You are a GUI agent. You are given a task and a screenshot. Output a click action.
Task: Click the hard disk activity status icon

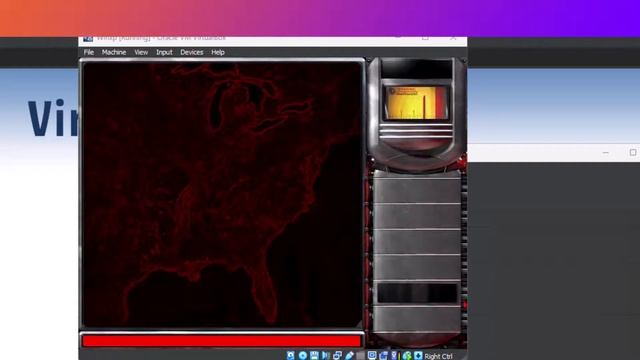(x=290, y=355)
